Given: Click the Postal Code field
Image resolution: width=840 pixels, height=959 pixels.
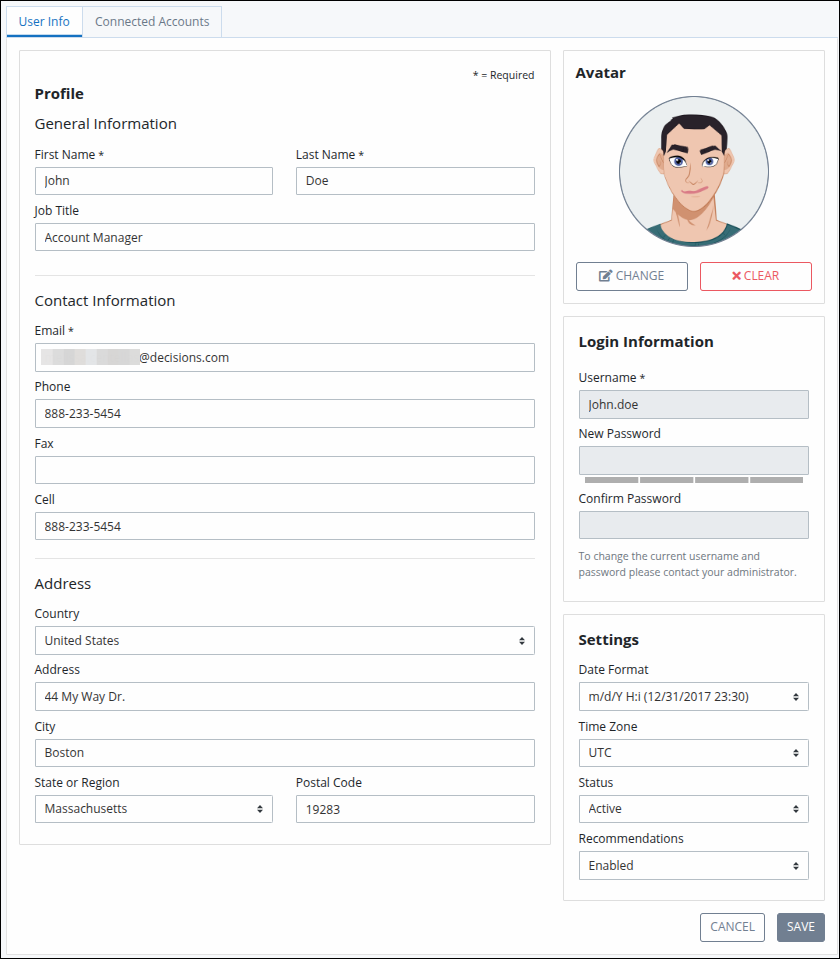Looking at the screenshot, I should 415,809.
